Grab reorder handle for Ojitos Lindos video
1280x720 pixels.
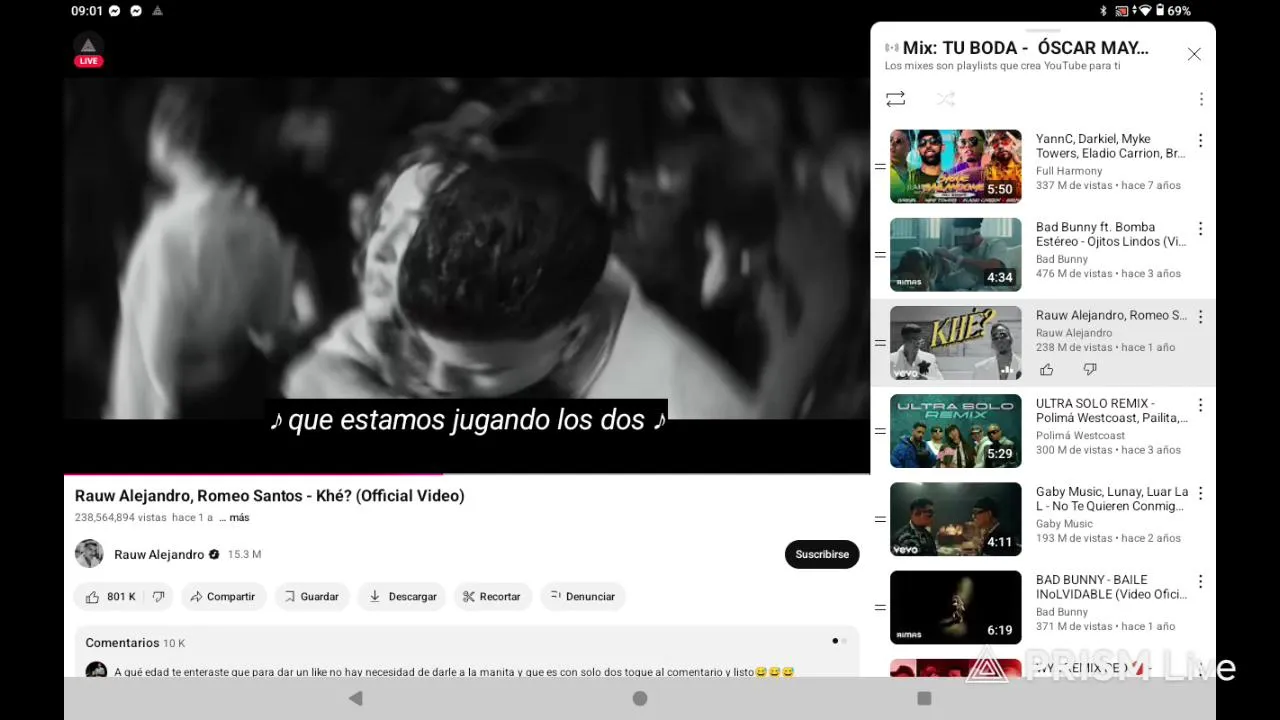tap(880, 255)
